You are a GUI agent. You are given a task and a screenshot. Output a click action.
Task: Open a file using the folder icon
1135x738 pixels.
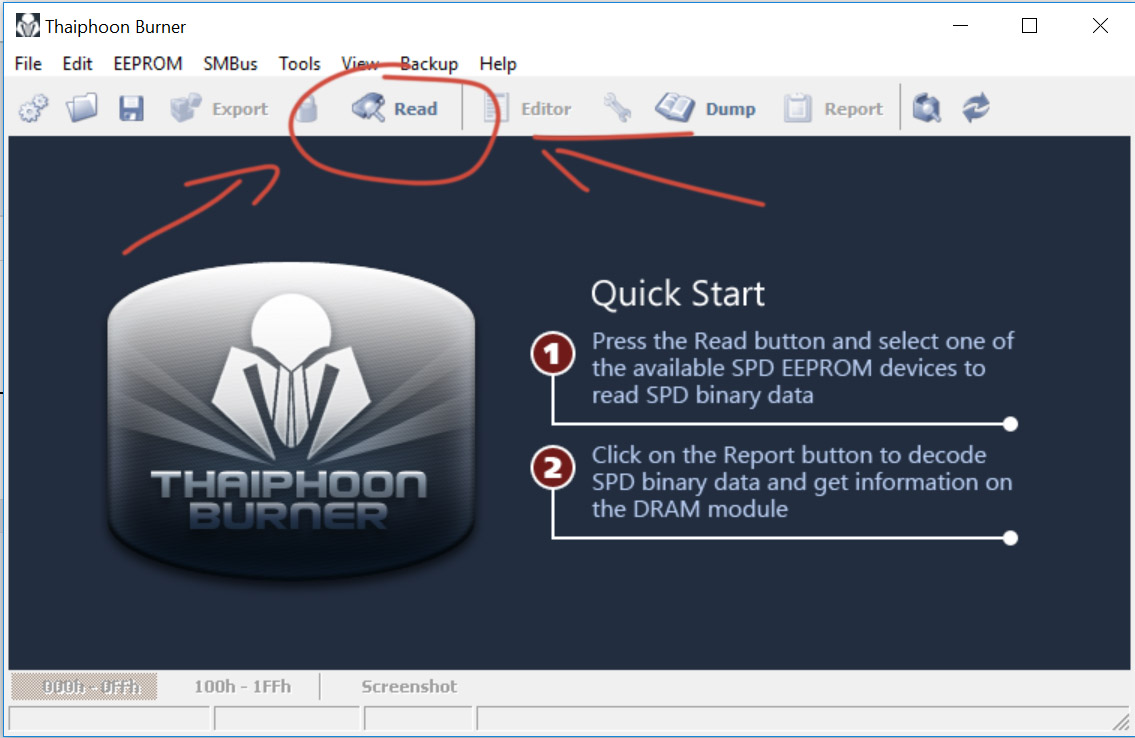[x=82, y=109]
